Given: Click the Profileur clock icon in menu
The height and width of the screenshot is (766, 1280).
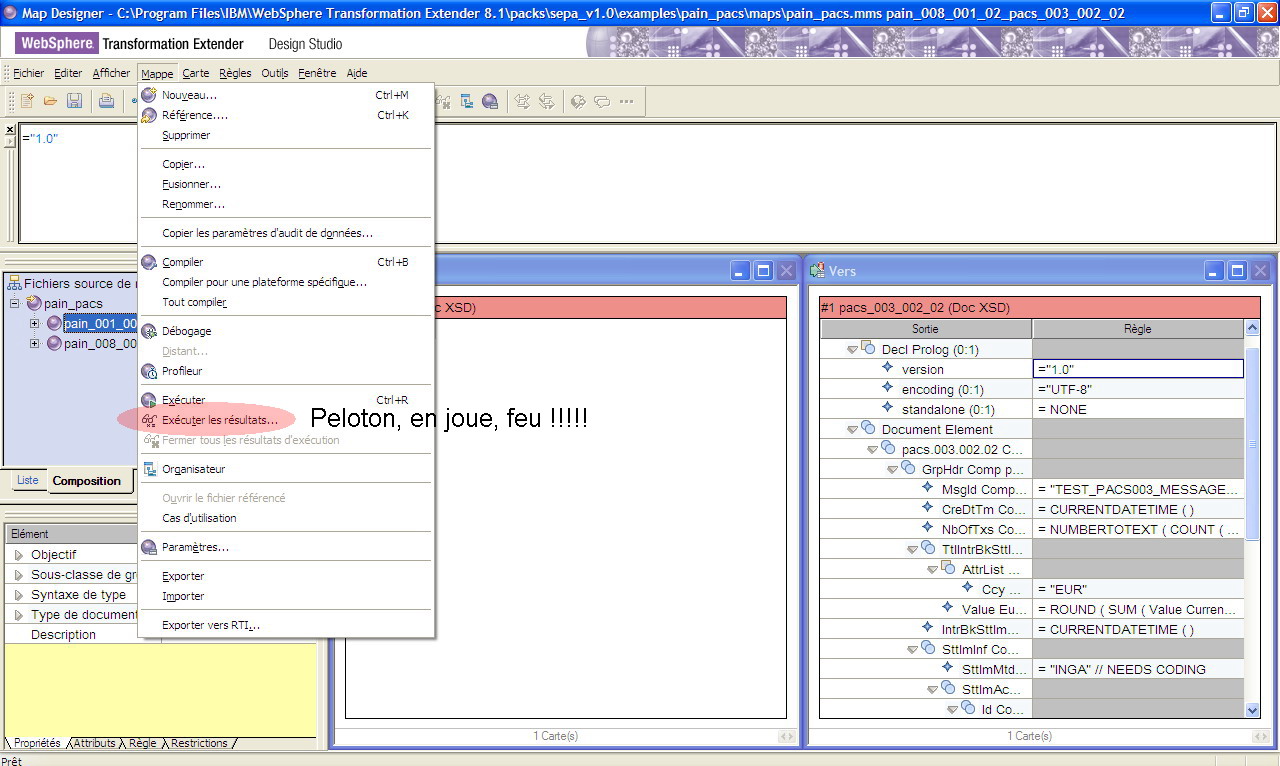Looking at the screenshot, I should click(x=149, y=371).
